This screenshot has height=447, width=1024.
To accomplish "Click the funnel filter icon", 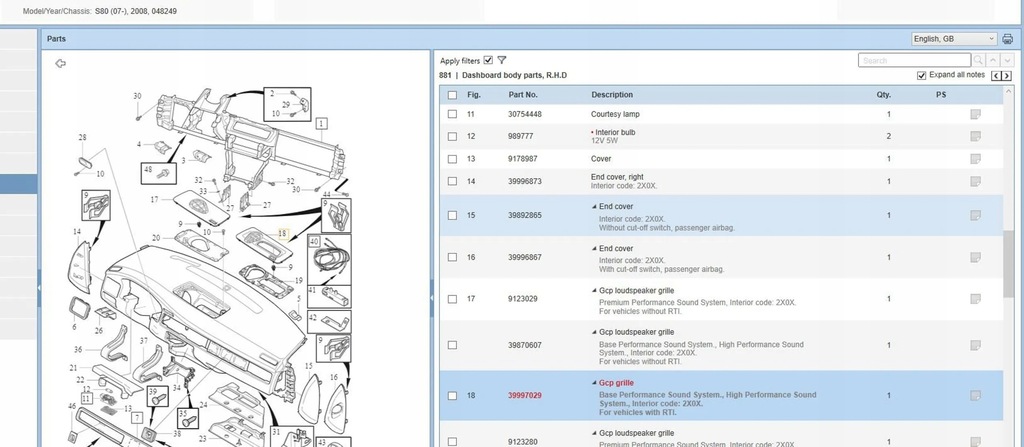I will coord(502,60).
